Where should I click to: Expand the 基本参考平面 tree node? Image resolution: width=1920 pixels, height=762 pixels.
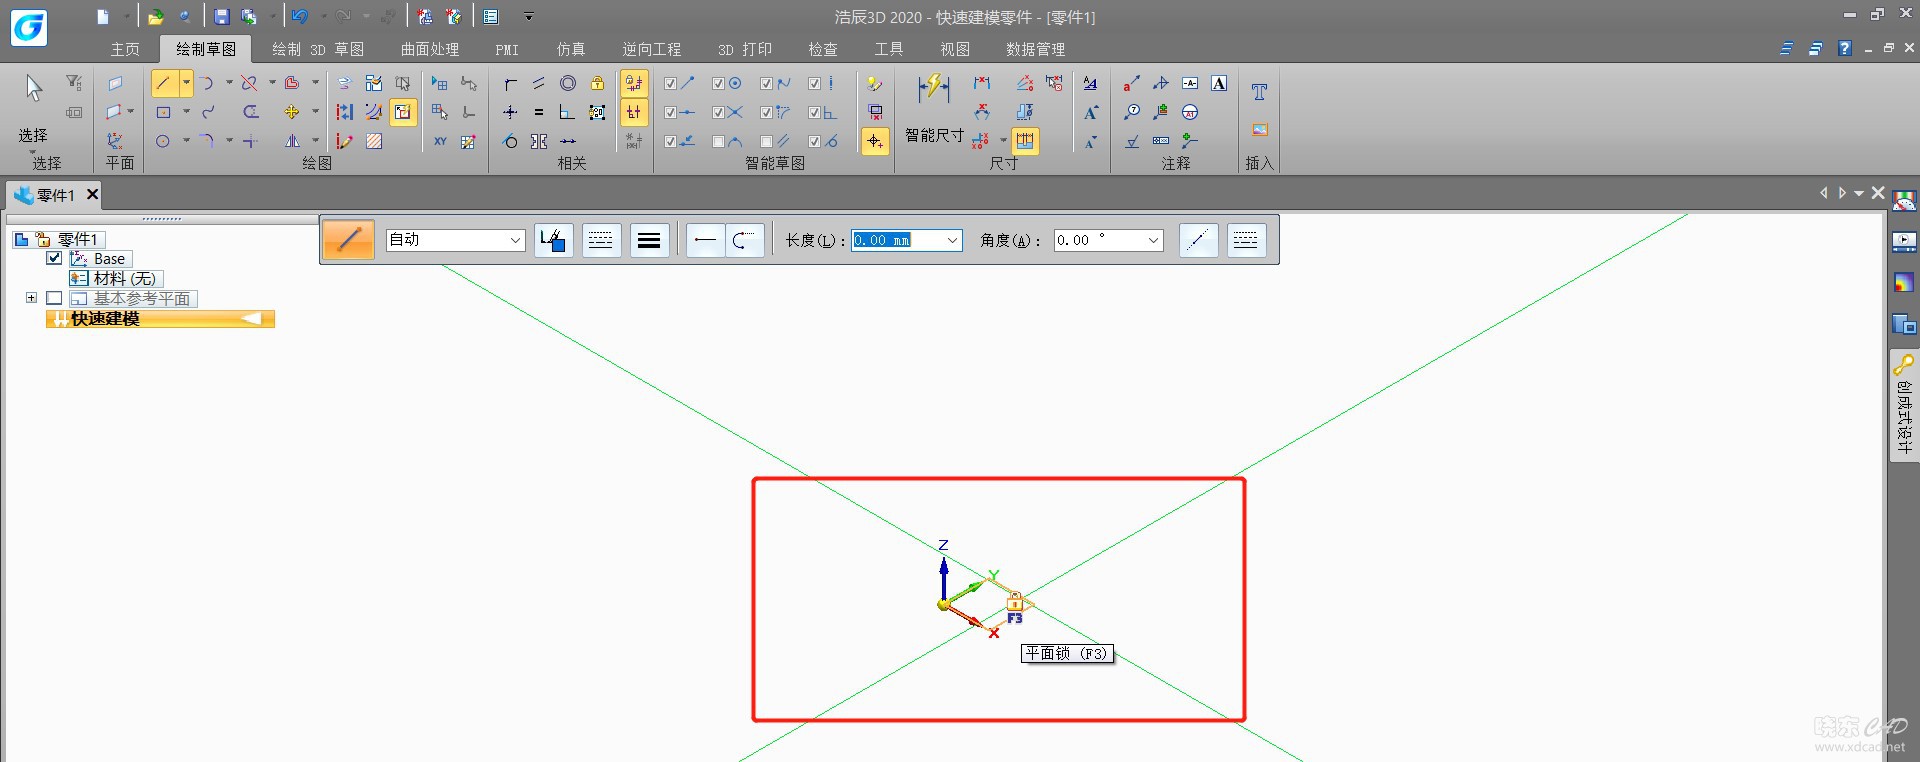[31, 298]
